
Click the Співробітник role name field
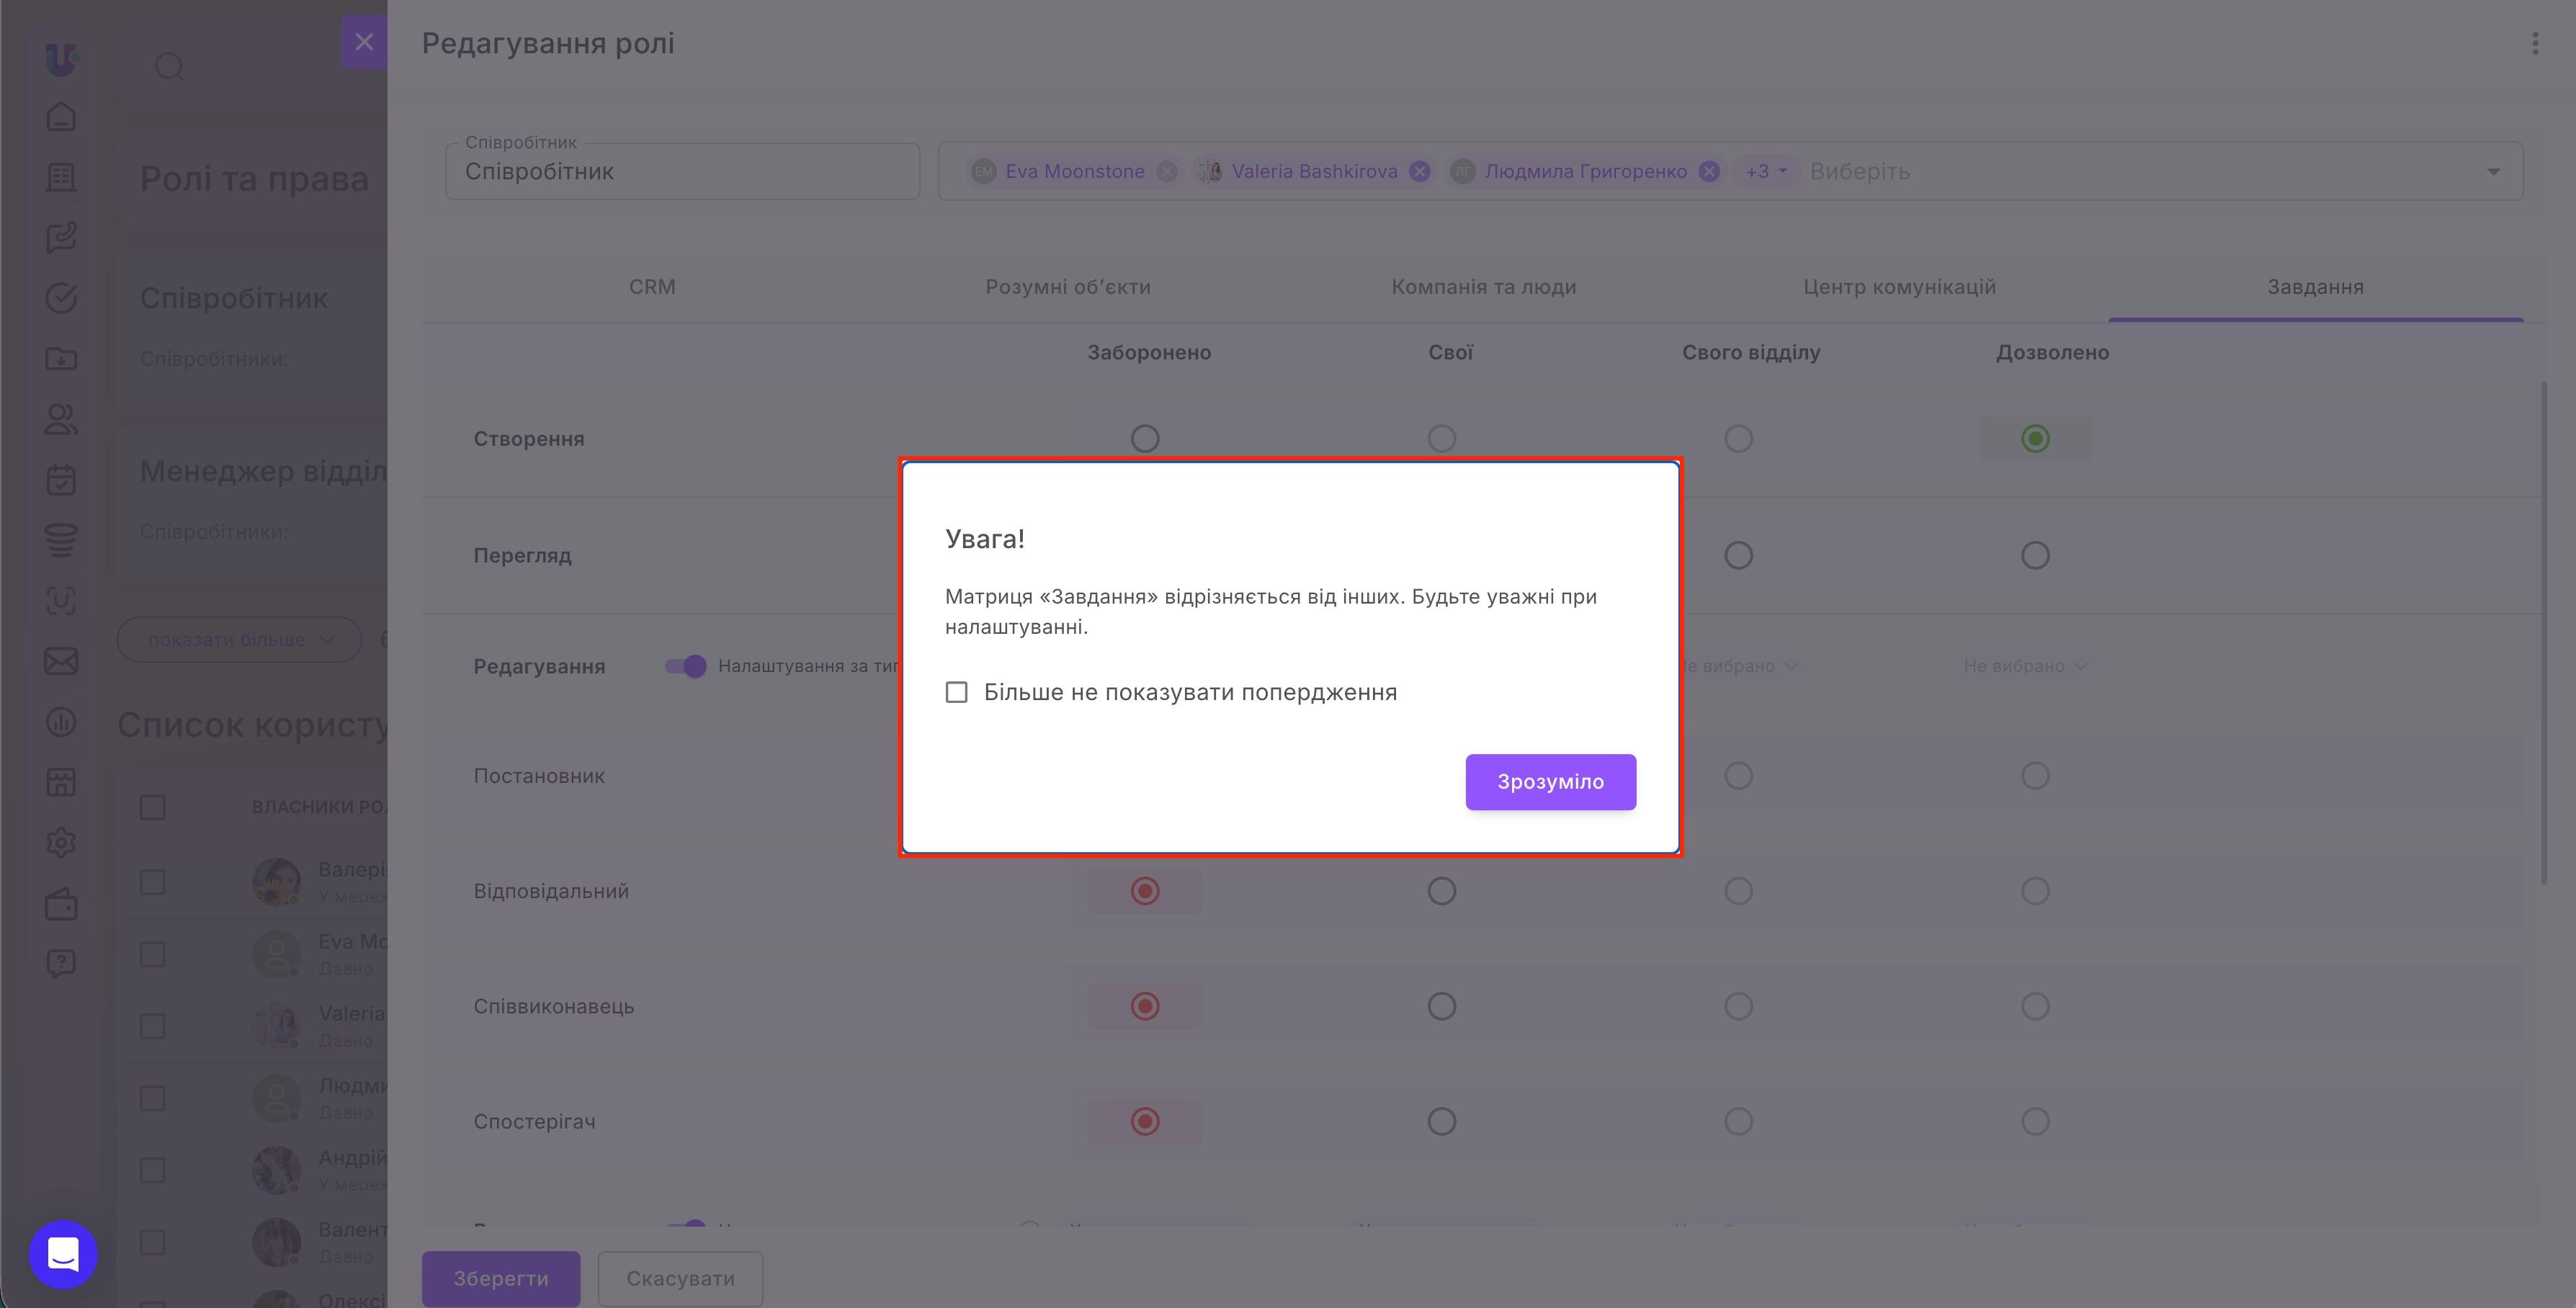[x=682, y=171]
